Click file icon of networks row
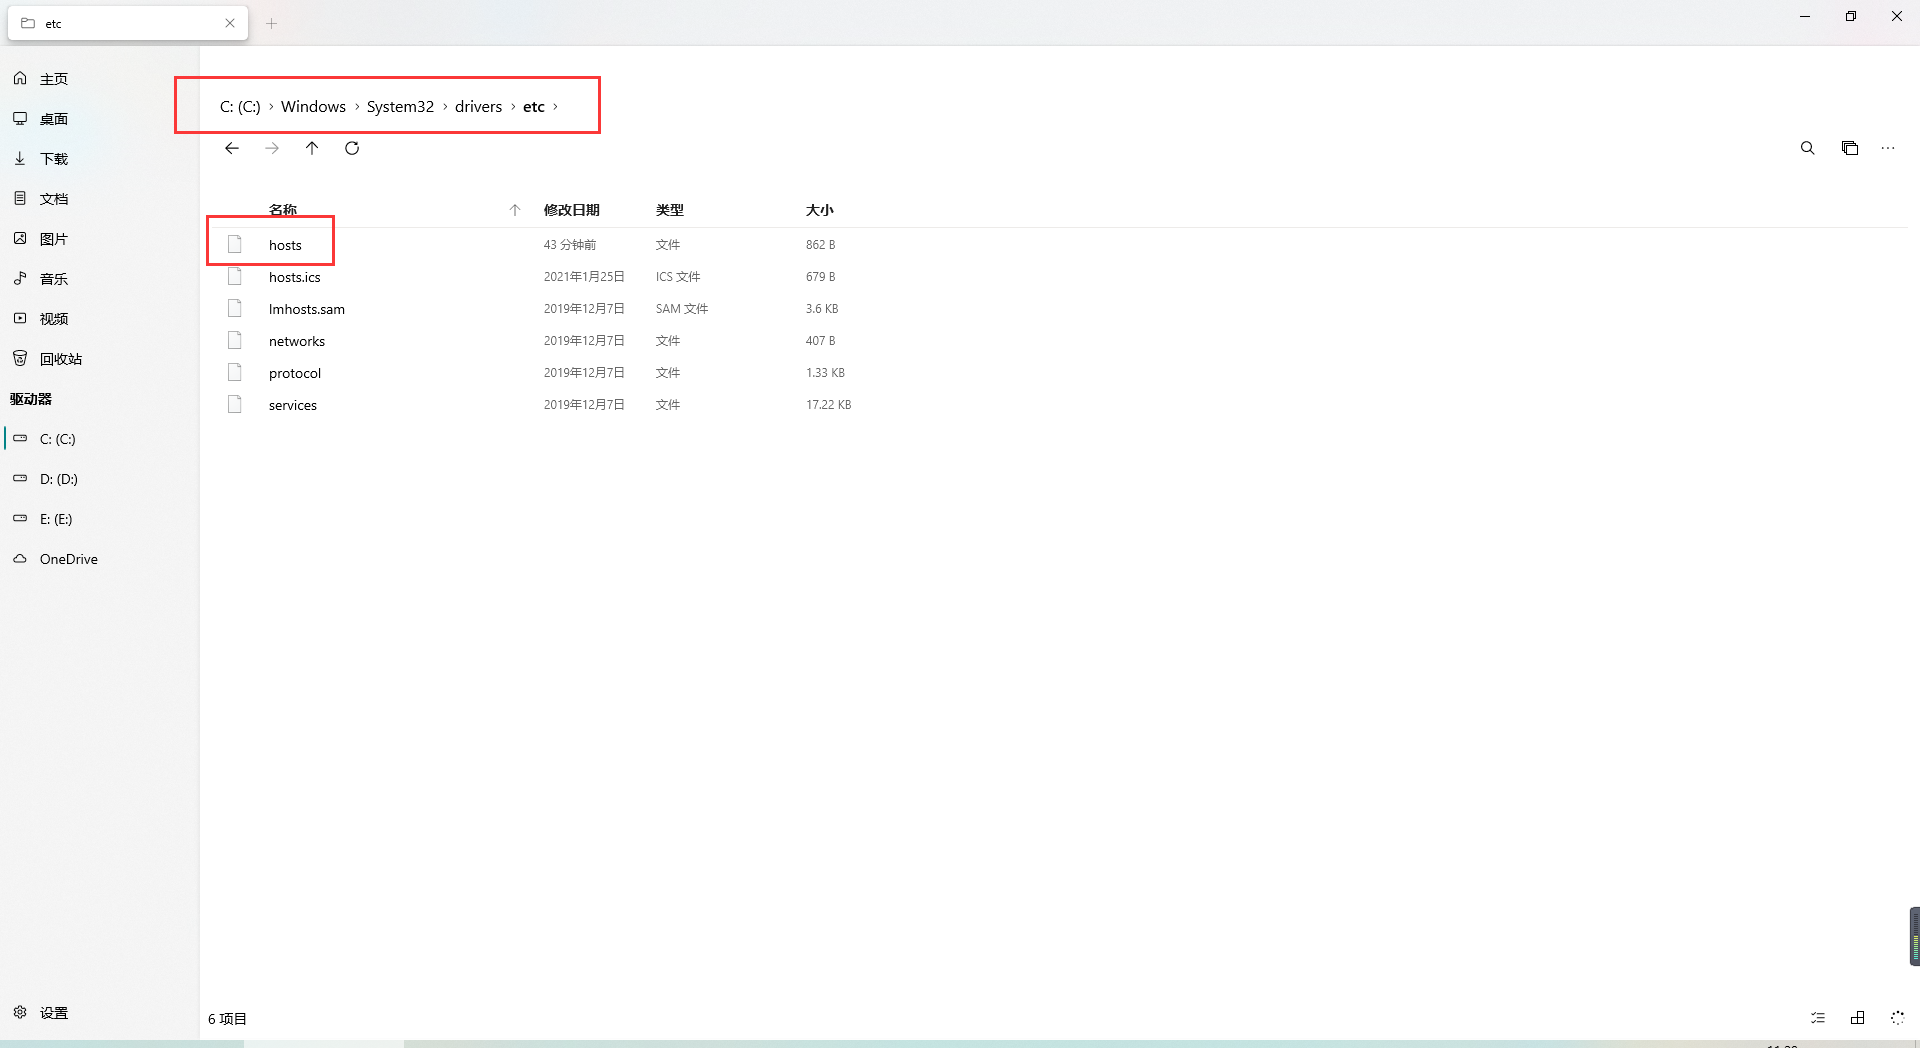The image size is (1920, 1048). pyautogui.click(x=235, y=340)
